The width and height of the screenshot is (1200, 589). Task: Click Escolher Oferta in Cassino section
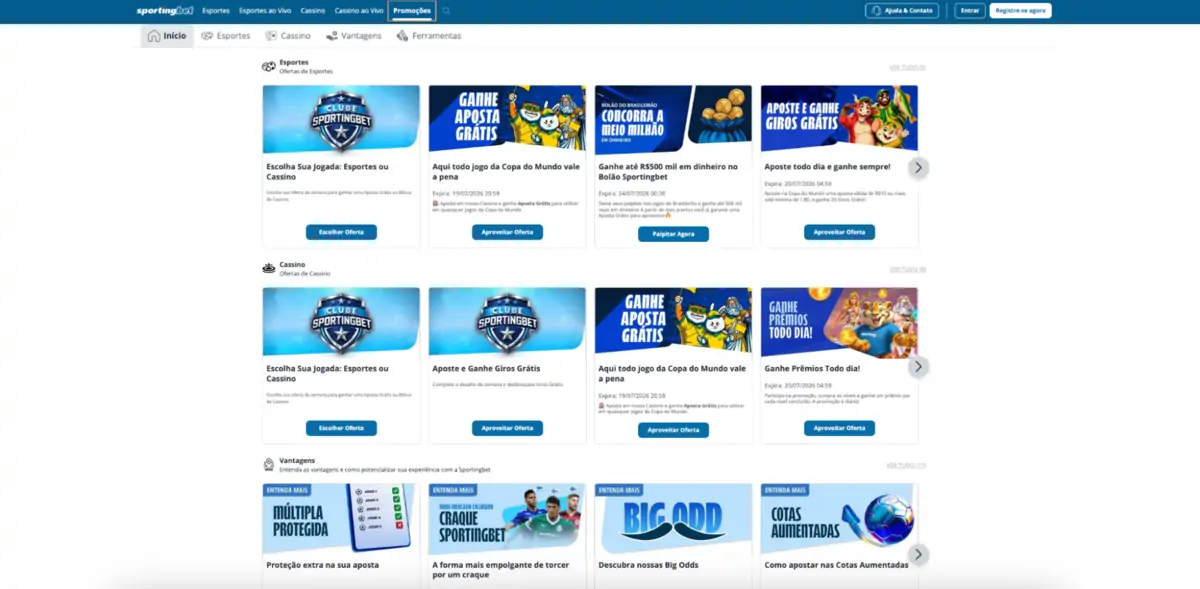click(x=341, y=428)
